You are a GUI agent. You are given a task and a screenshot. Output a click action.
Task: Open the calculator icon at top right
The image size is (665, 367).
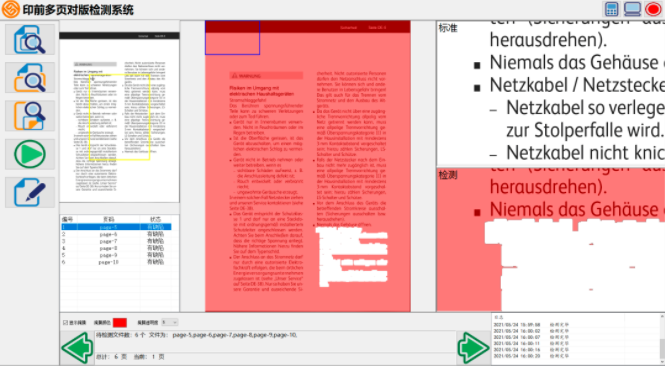(x=611, y=9)
